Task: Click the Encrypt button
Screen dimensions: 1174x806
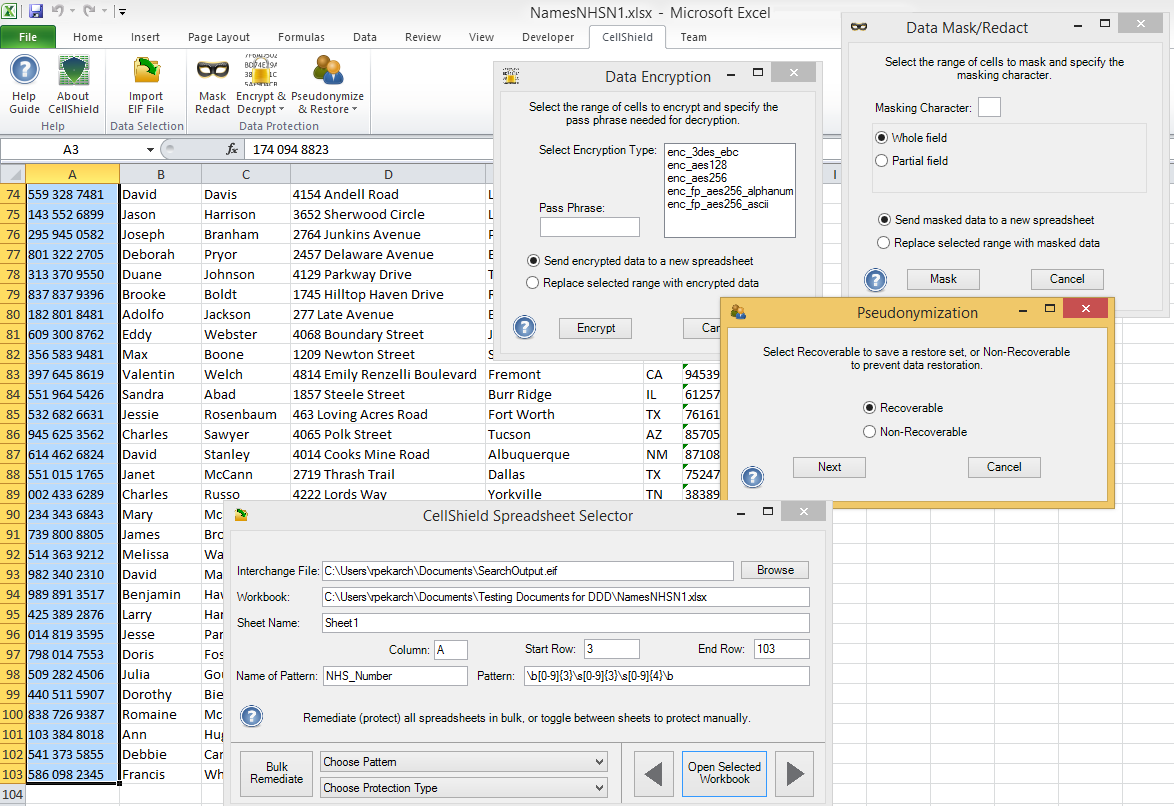Action: (x=595, y=328)
